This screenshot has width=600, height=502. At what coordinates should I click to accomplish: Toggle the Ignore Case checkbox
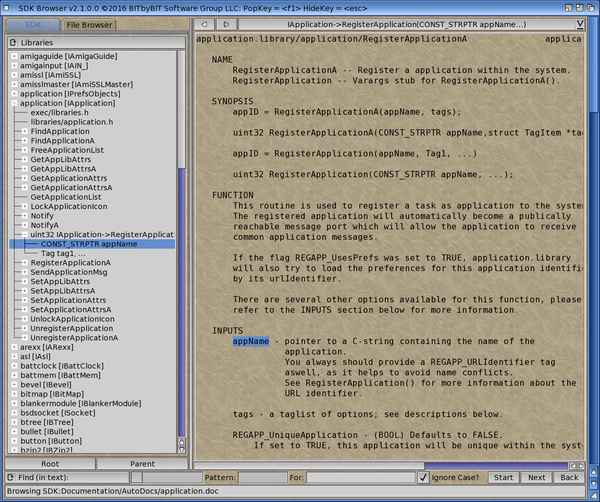pos(425,478)
